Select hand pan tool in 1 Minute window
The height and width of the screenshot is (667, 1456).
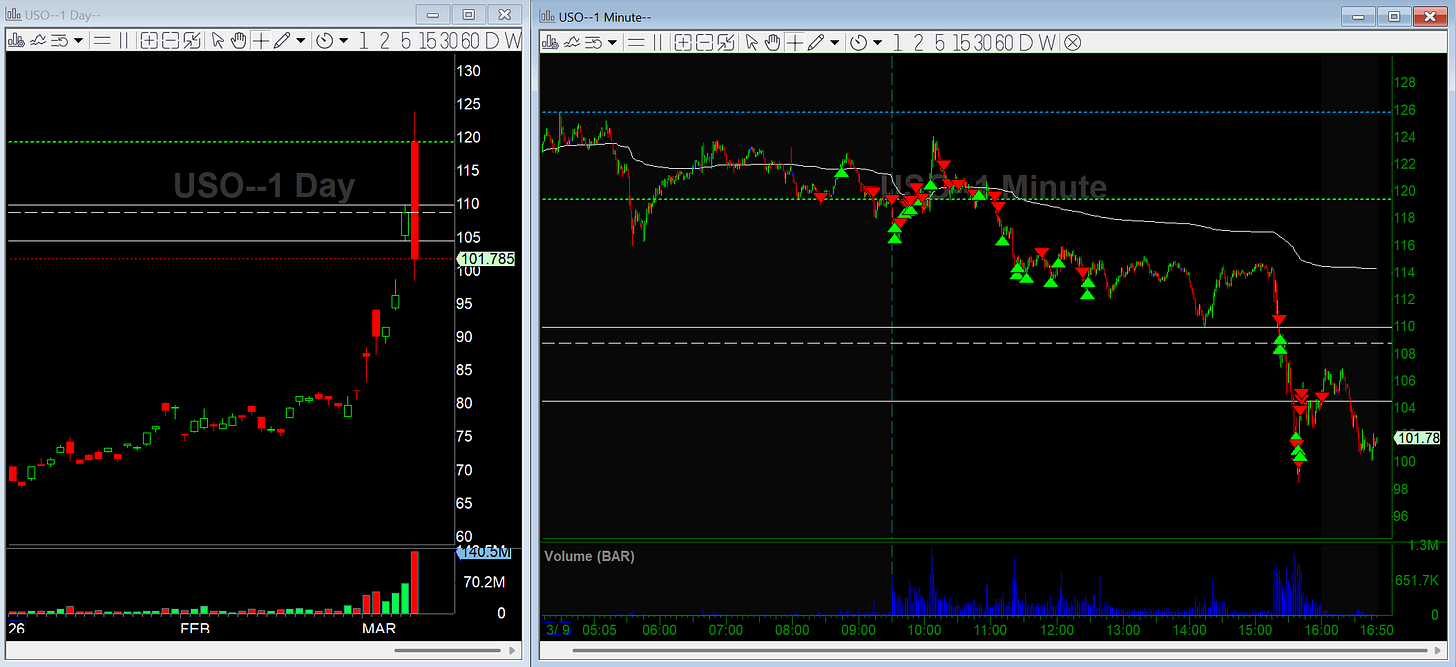pos(773,42)
